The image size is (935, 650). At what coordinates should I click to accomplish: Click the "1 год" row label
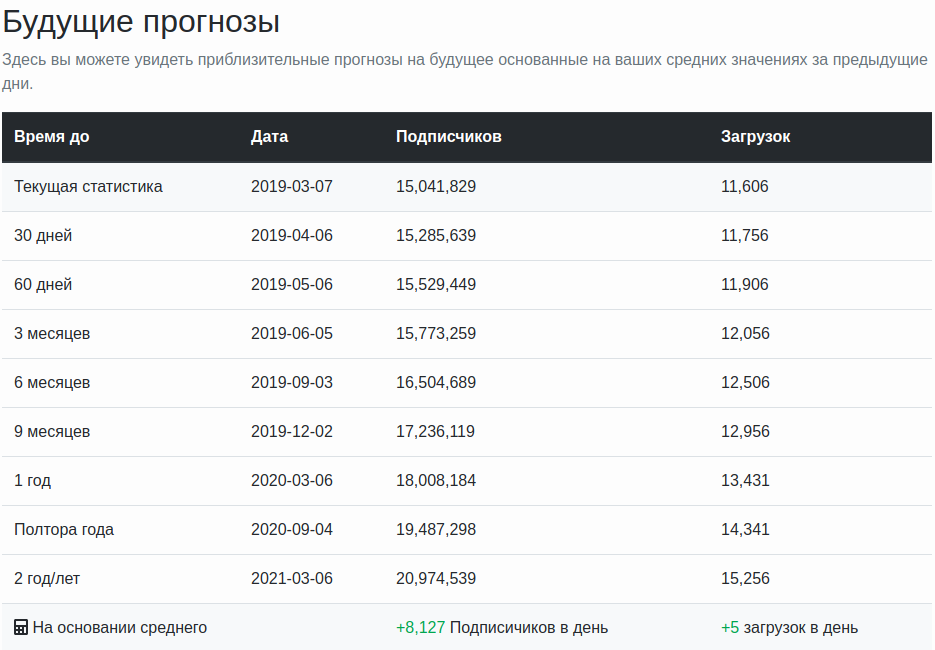33,481
